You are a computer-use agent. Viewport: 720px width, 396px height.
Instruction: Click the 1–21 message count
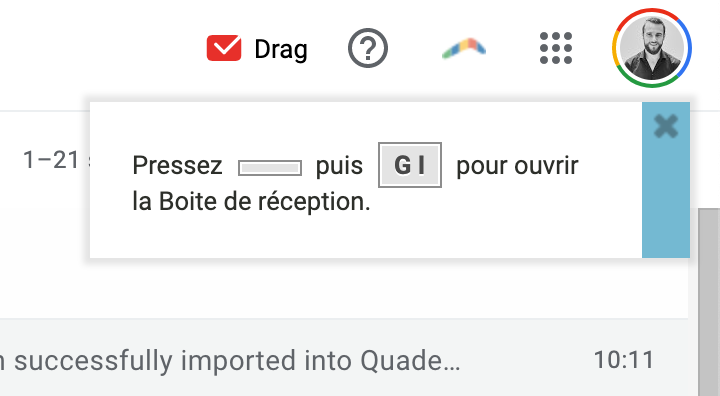pos(51,160)
